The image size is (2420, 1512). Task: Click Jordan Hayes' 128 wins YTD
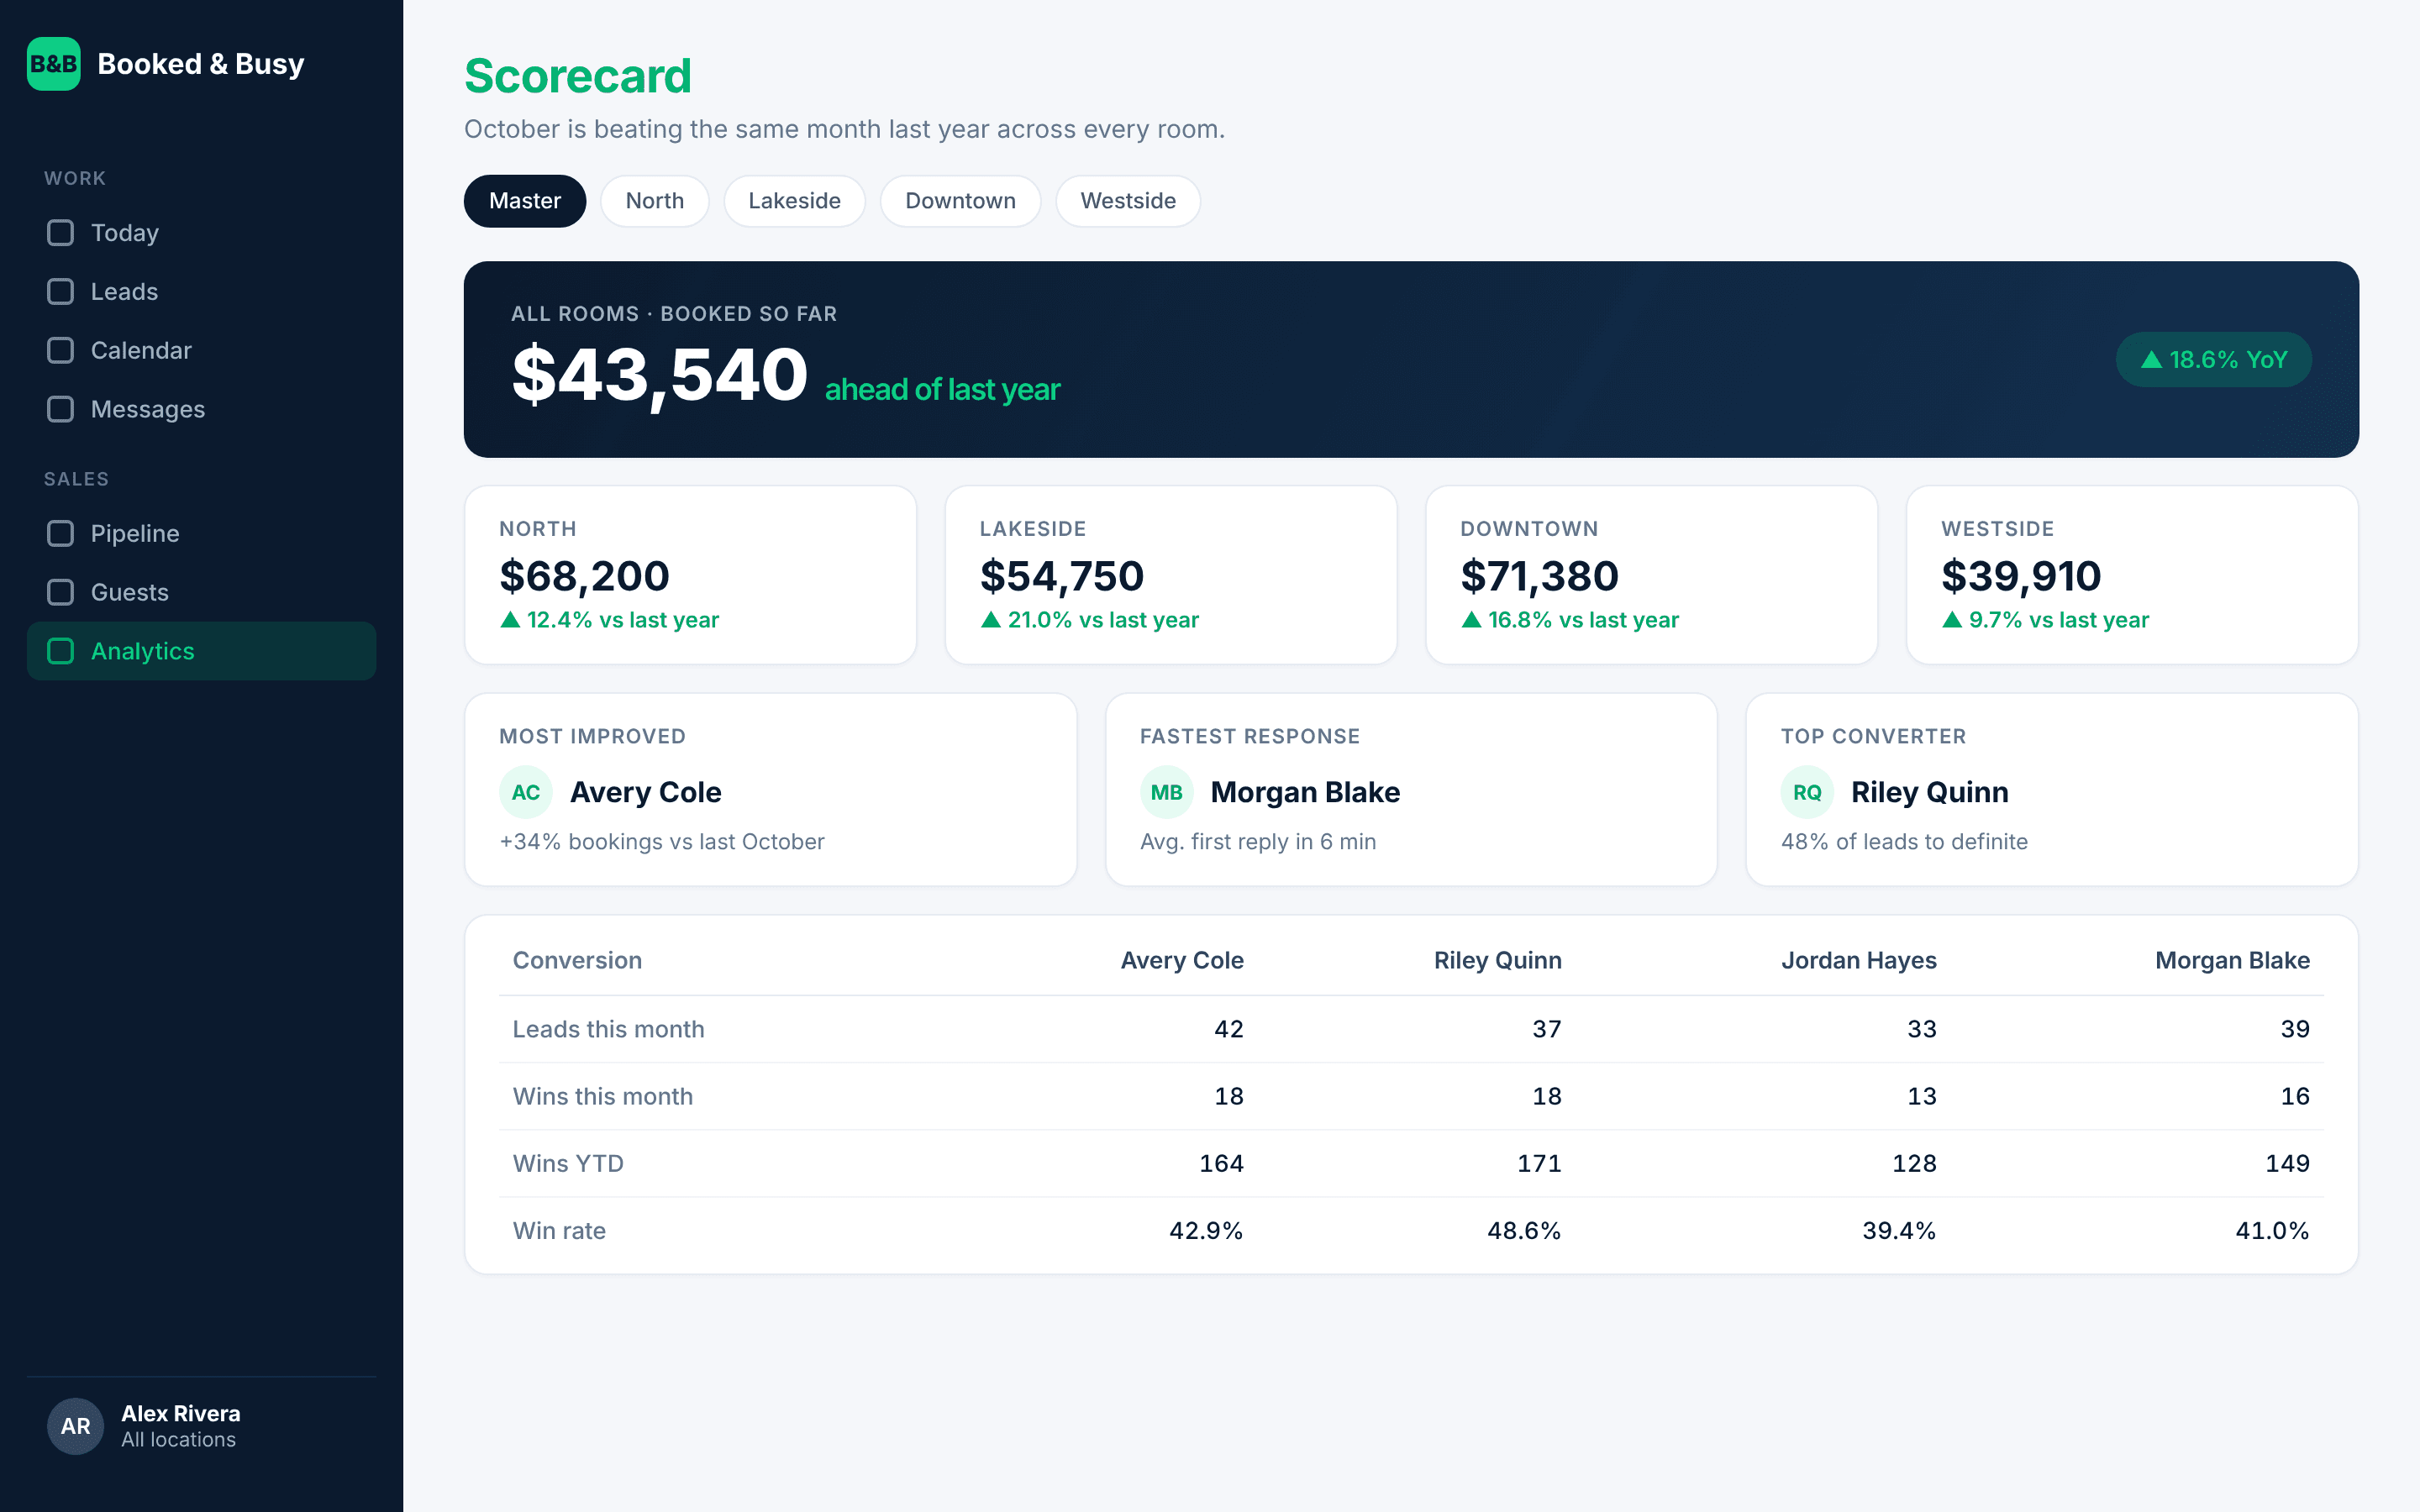coord(1914,1163)
